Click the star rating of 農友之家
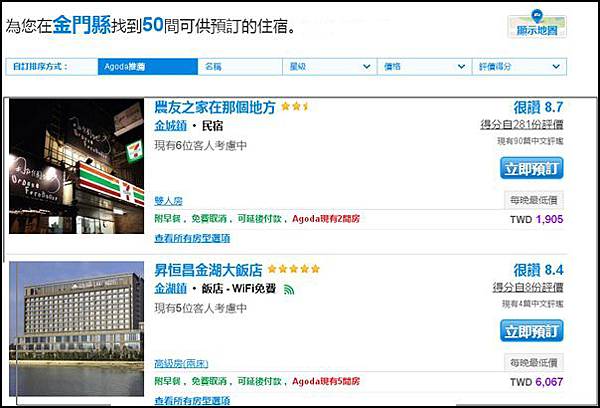 (295, 106)
